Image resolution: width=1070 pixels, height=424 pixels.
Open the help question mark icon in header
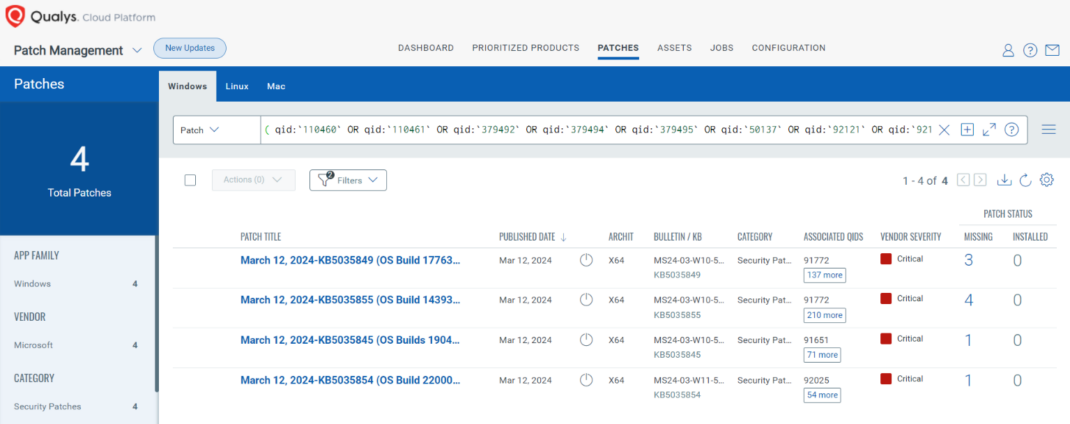1030,50
